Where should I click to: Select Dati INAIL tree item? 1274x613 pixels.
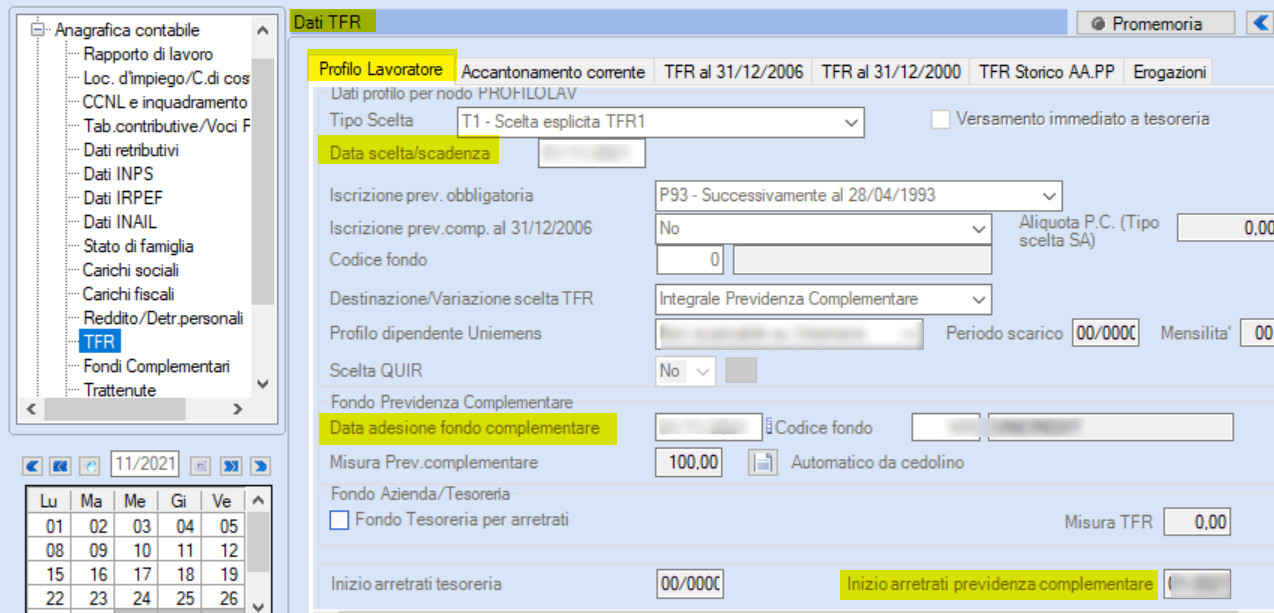tap(120, 222)
